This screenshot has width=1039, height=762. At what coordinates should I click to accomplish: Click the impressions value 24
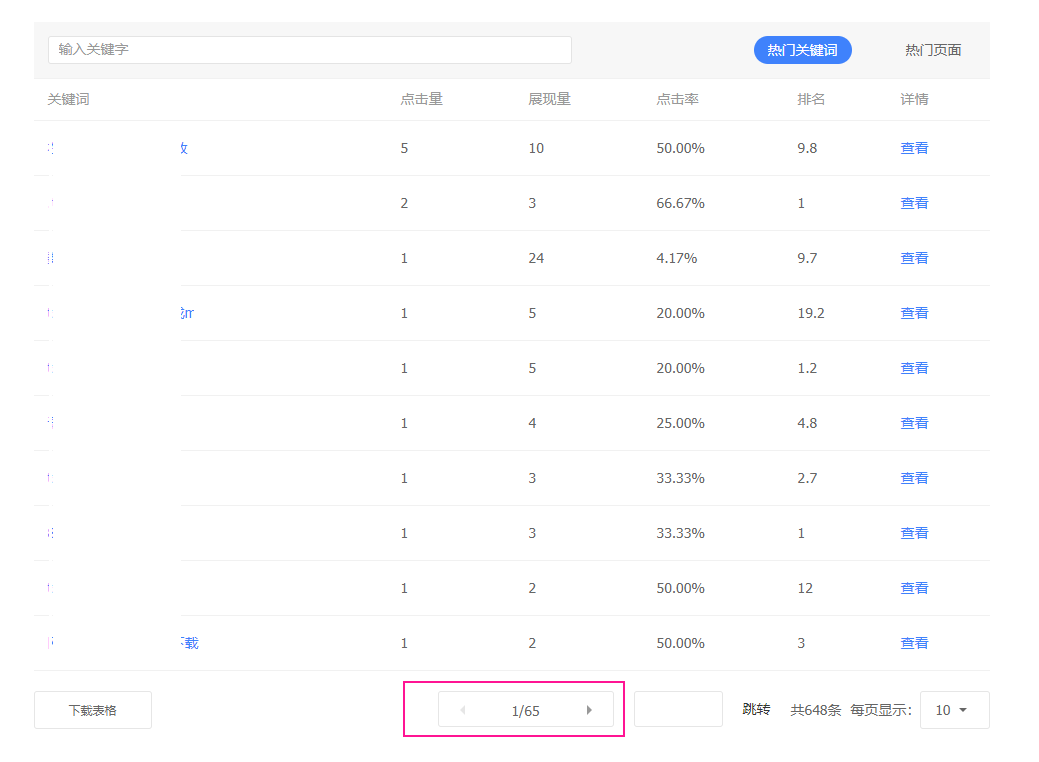[536, 258]
